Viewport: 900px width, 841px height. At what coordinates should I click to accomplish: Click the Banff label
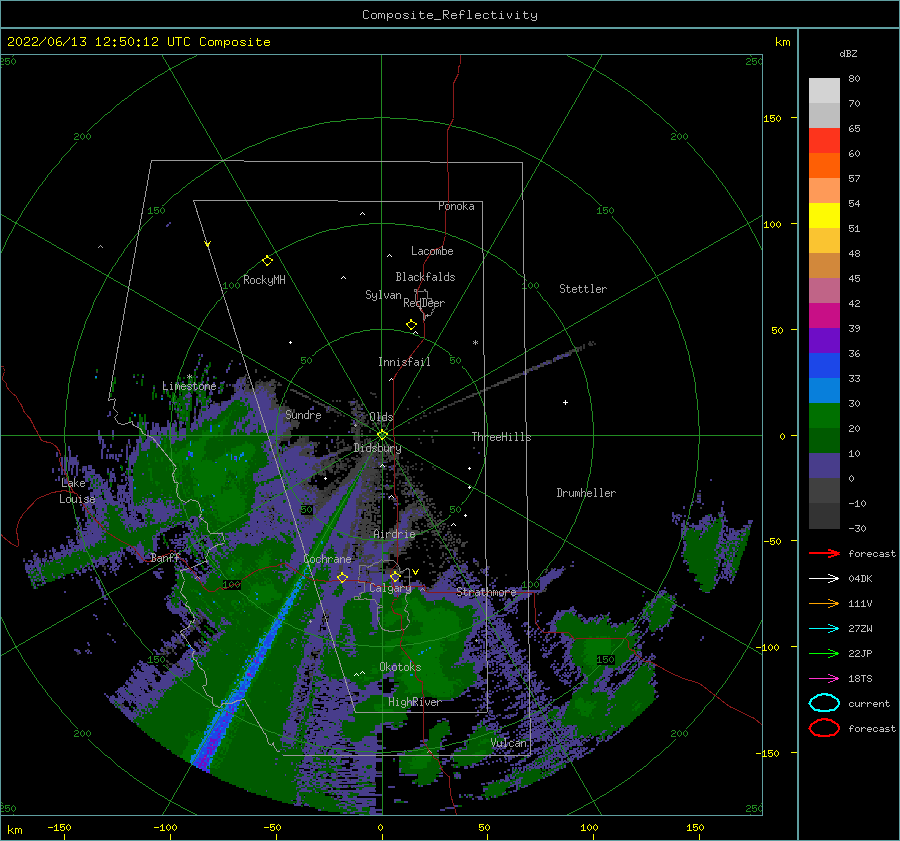point(165,557)
